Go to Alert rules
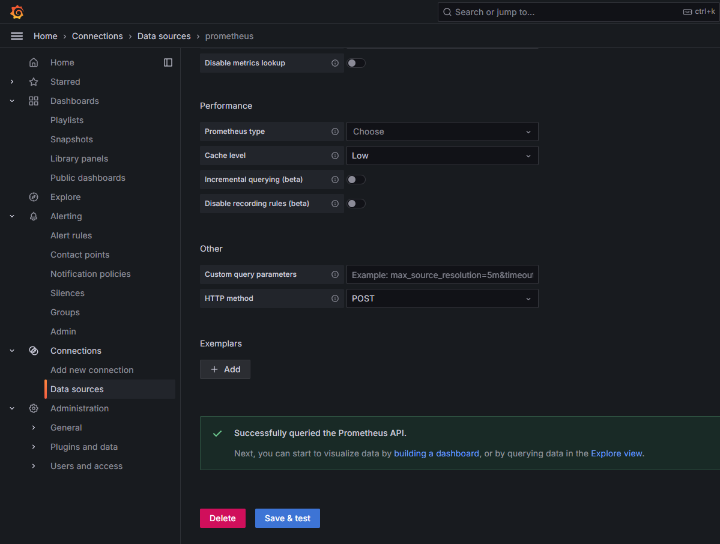The height and width of the screenshot is (544, 720). [71, 236]
